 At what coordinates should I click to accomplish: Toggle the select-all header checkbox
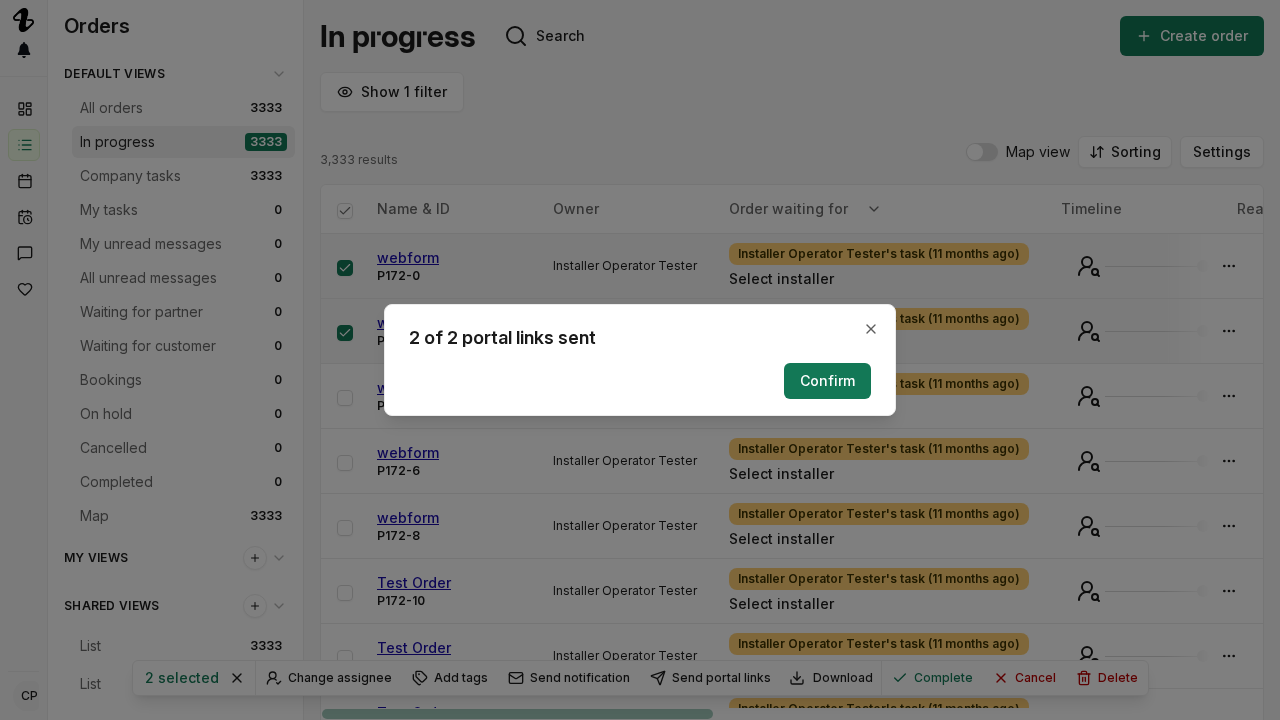(345, 211)
